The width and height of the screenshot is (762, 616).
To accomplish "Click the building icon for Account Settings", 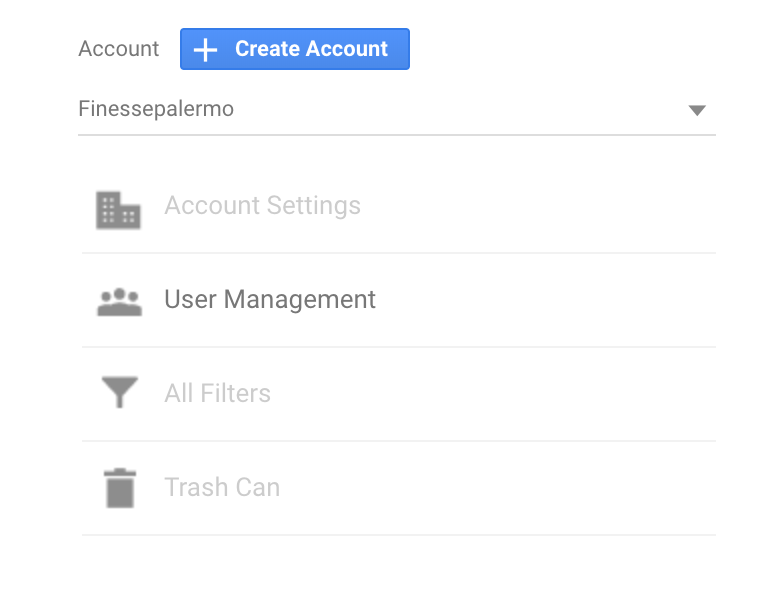I will pyautogui.click(x=118, y=210).
